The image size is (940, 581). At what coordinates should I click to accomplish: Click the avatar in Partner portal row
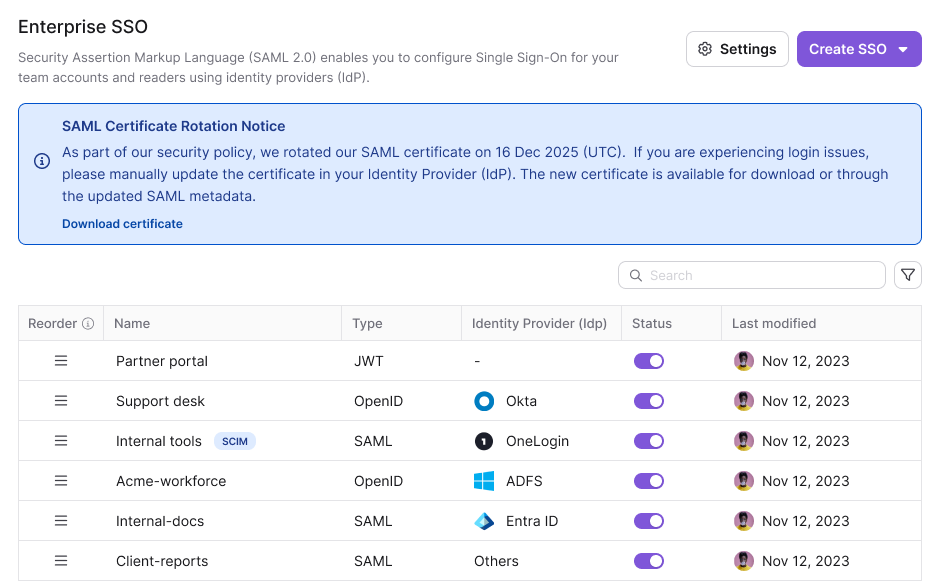click(744, 361)
